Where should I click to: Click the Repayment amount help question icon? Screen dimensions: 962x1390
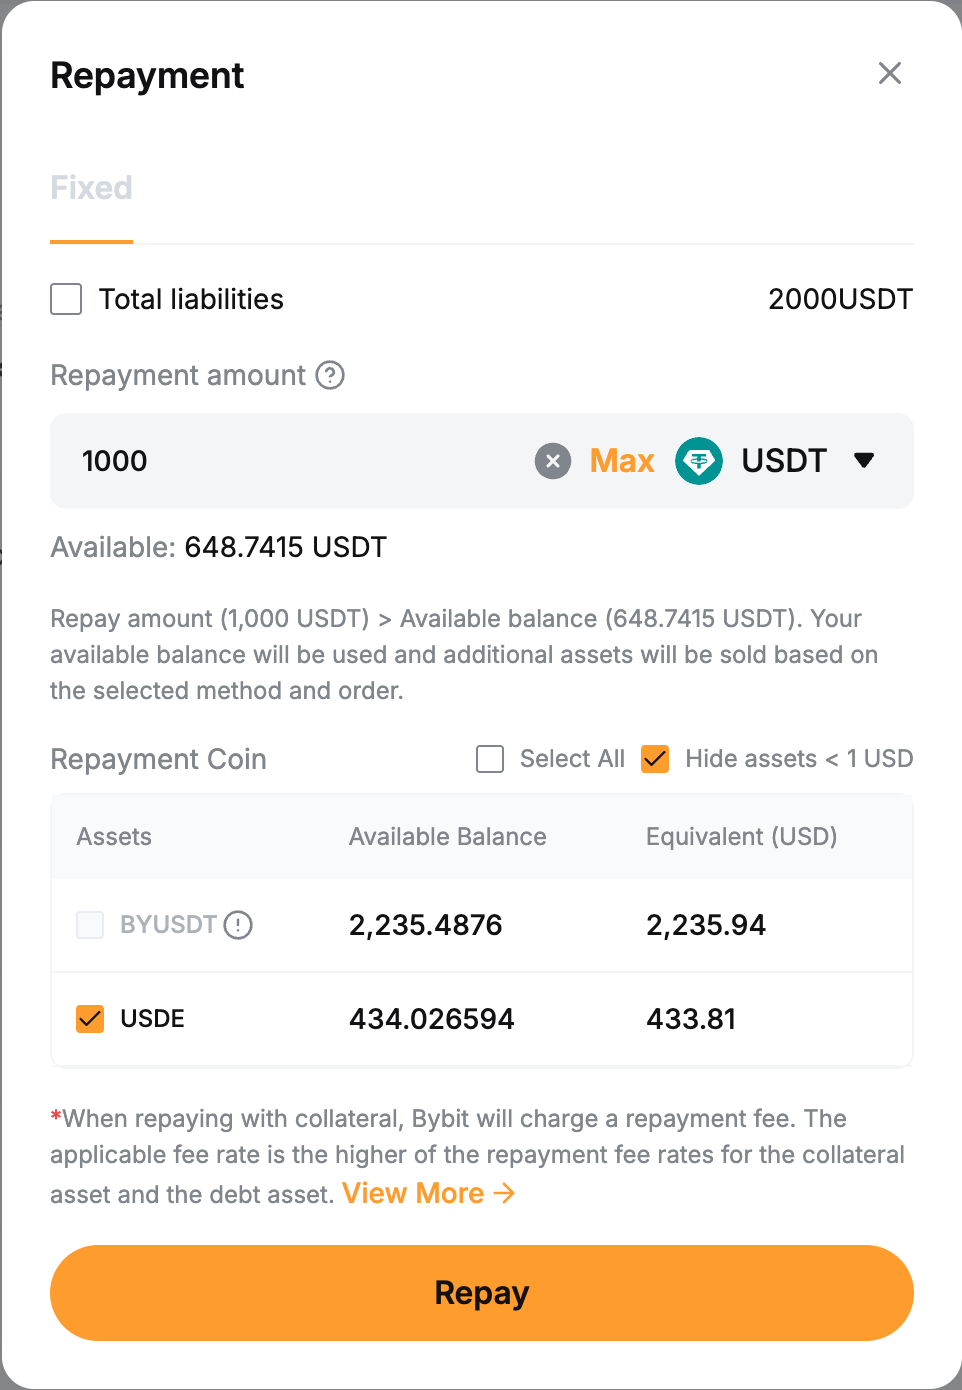tap(330, 375)
